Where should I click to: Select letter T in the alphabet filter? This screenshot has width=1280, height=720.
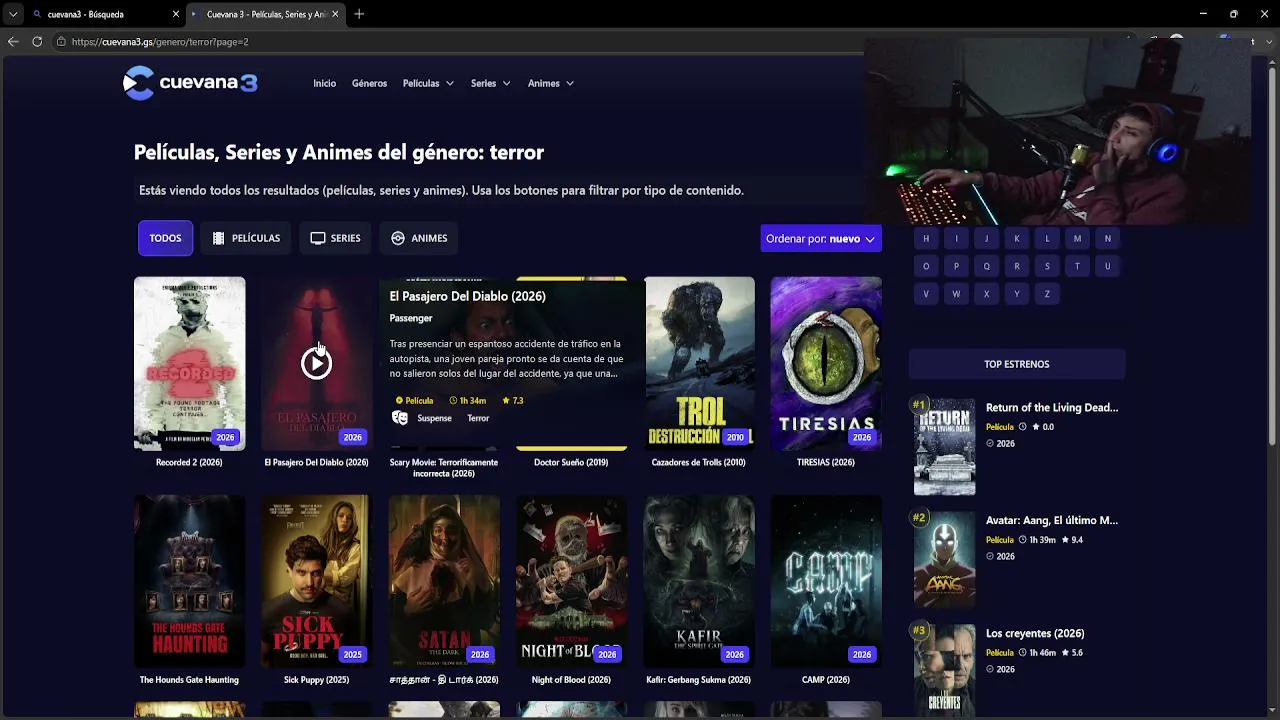1077,266
